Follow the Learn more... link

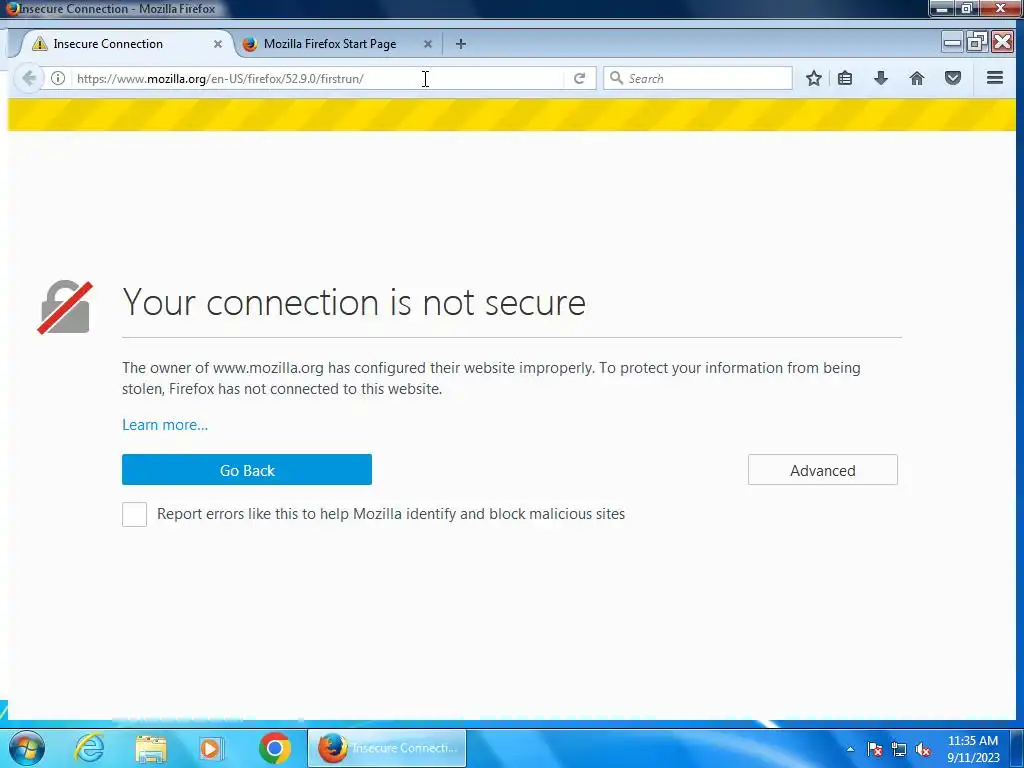[165, 424]
